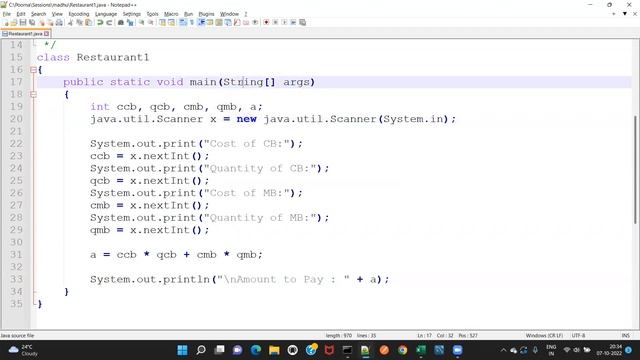The height and width of the screenshot is (360, 640).
Task: Collapse the main method fold marker on line 18
Action: (x=33, y=94)
